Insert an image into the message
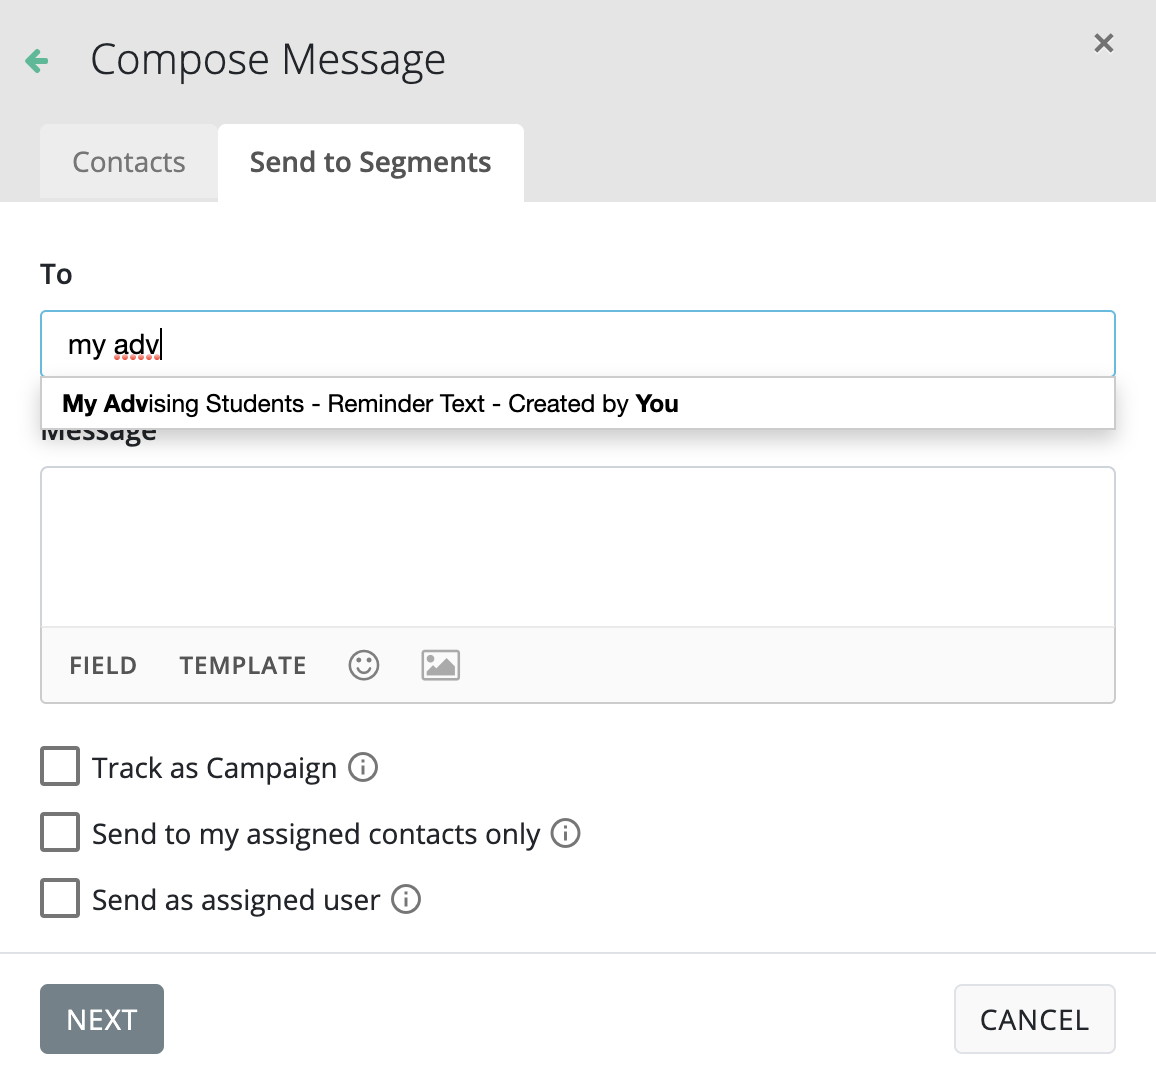The height and width of the screenshot is (1076, 1156). (440, 665)
